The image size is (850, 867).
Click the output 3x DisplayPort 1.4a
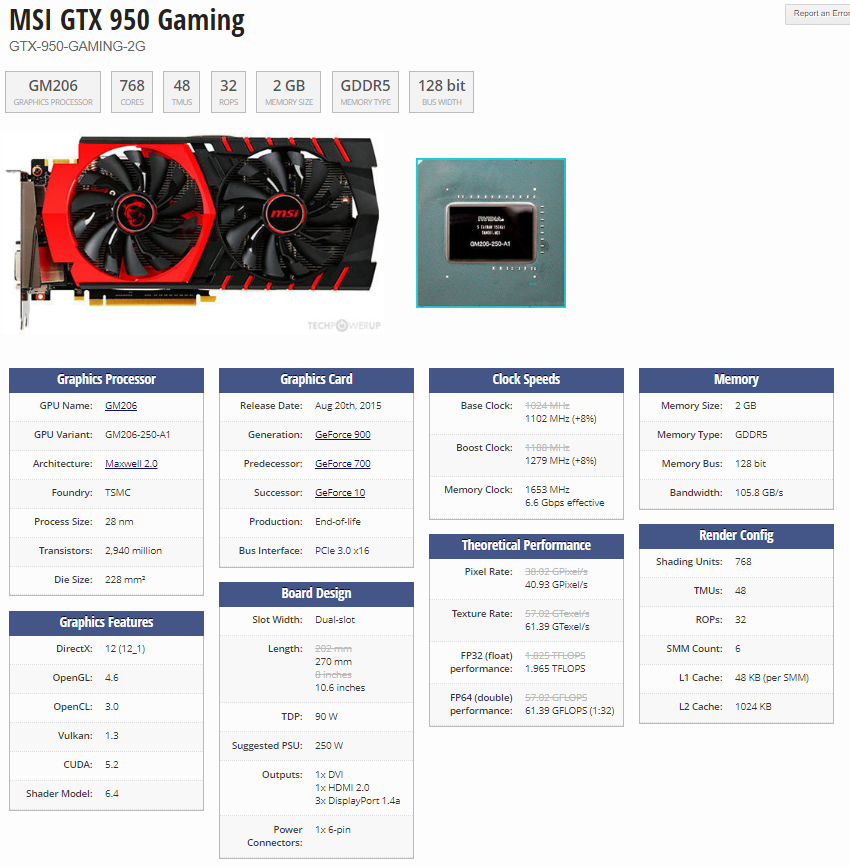coord(357,801)
